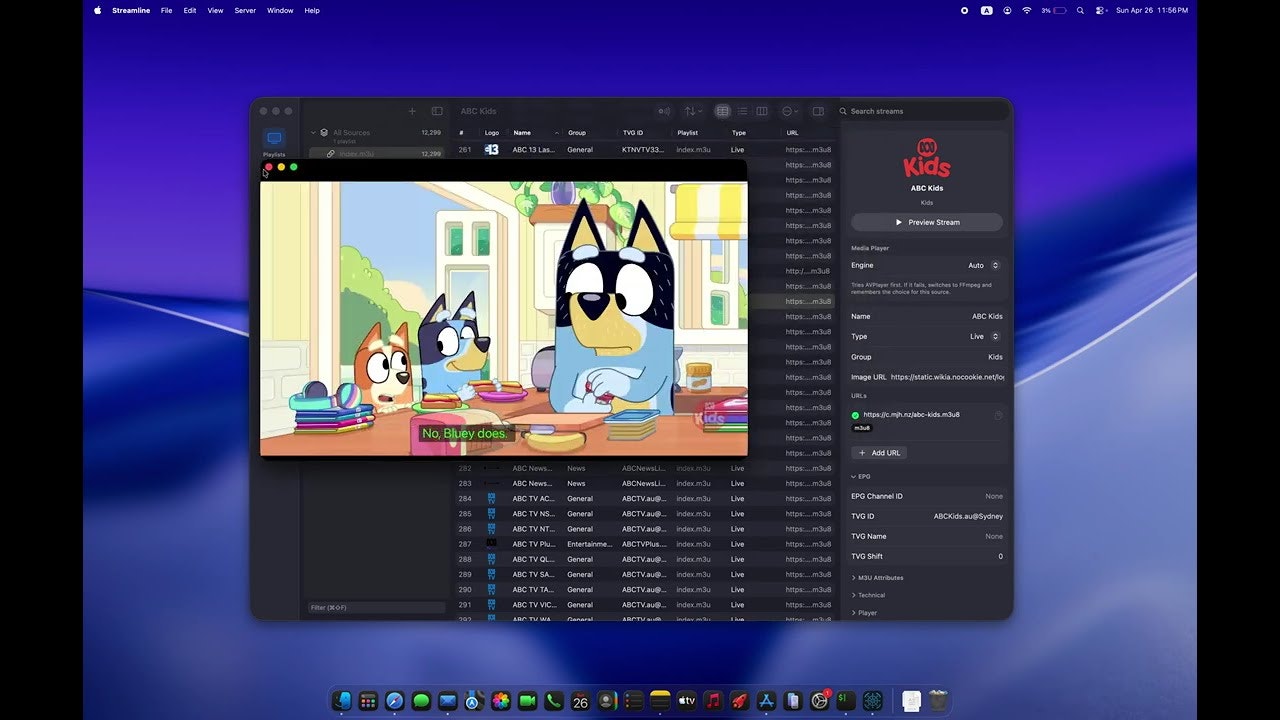Expand the Technical section
This screenshot has height=720, width=1280.
[x=869, y=595]
